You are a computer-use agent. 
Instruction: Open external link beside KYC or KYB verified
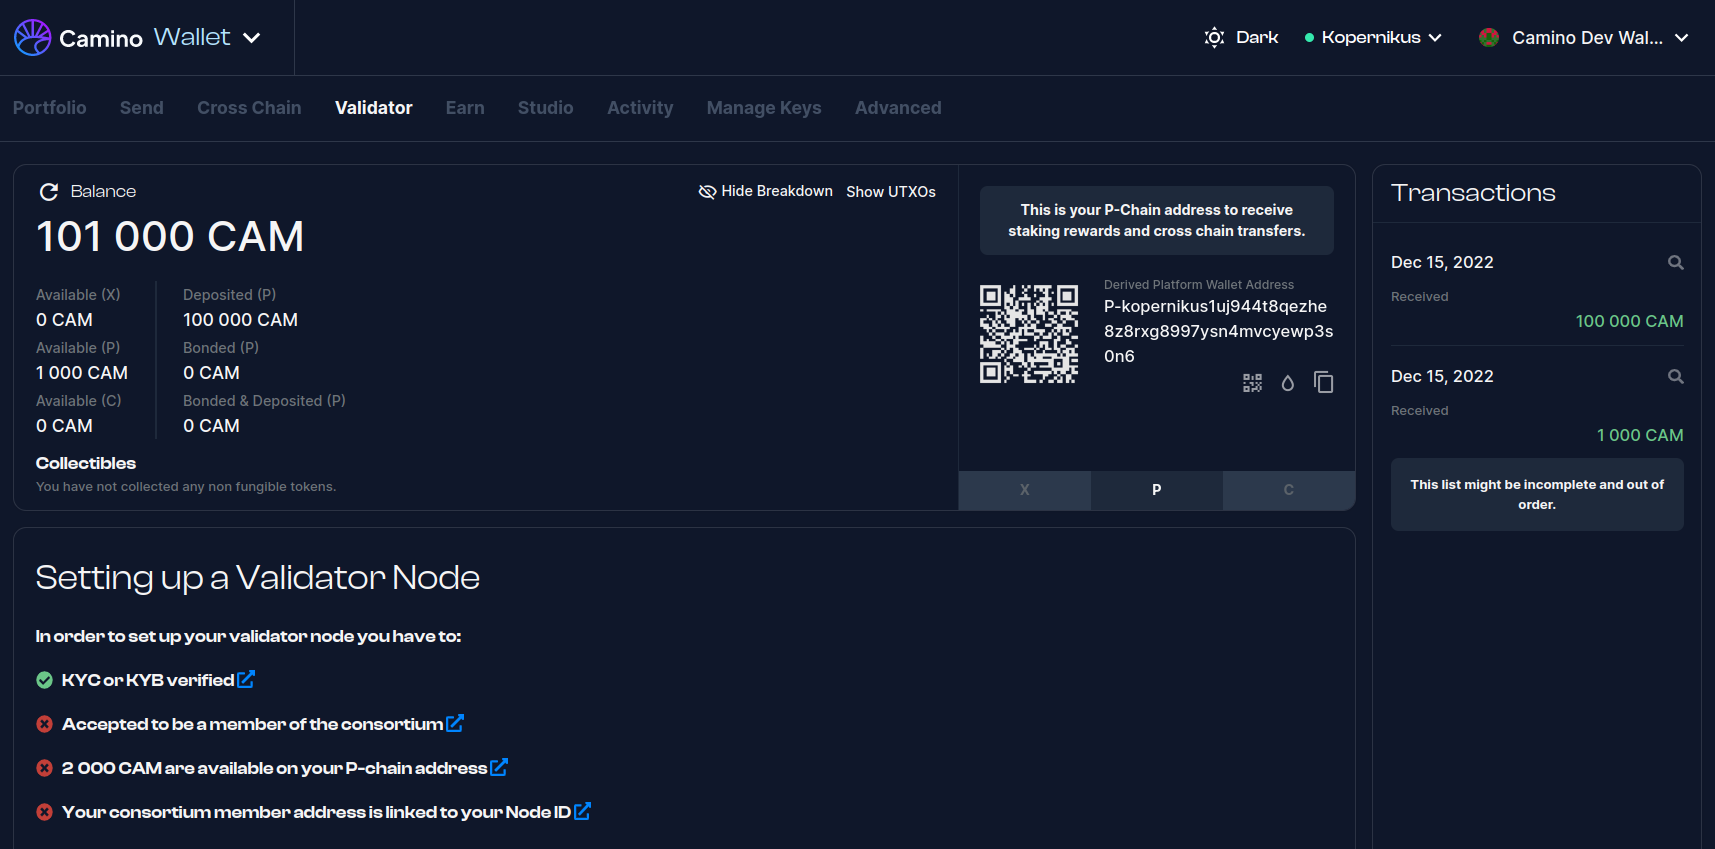pyautogui.click(x=246, y=680)
